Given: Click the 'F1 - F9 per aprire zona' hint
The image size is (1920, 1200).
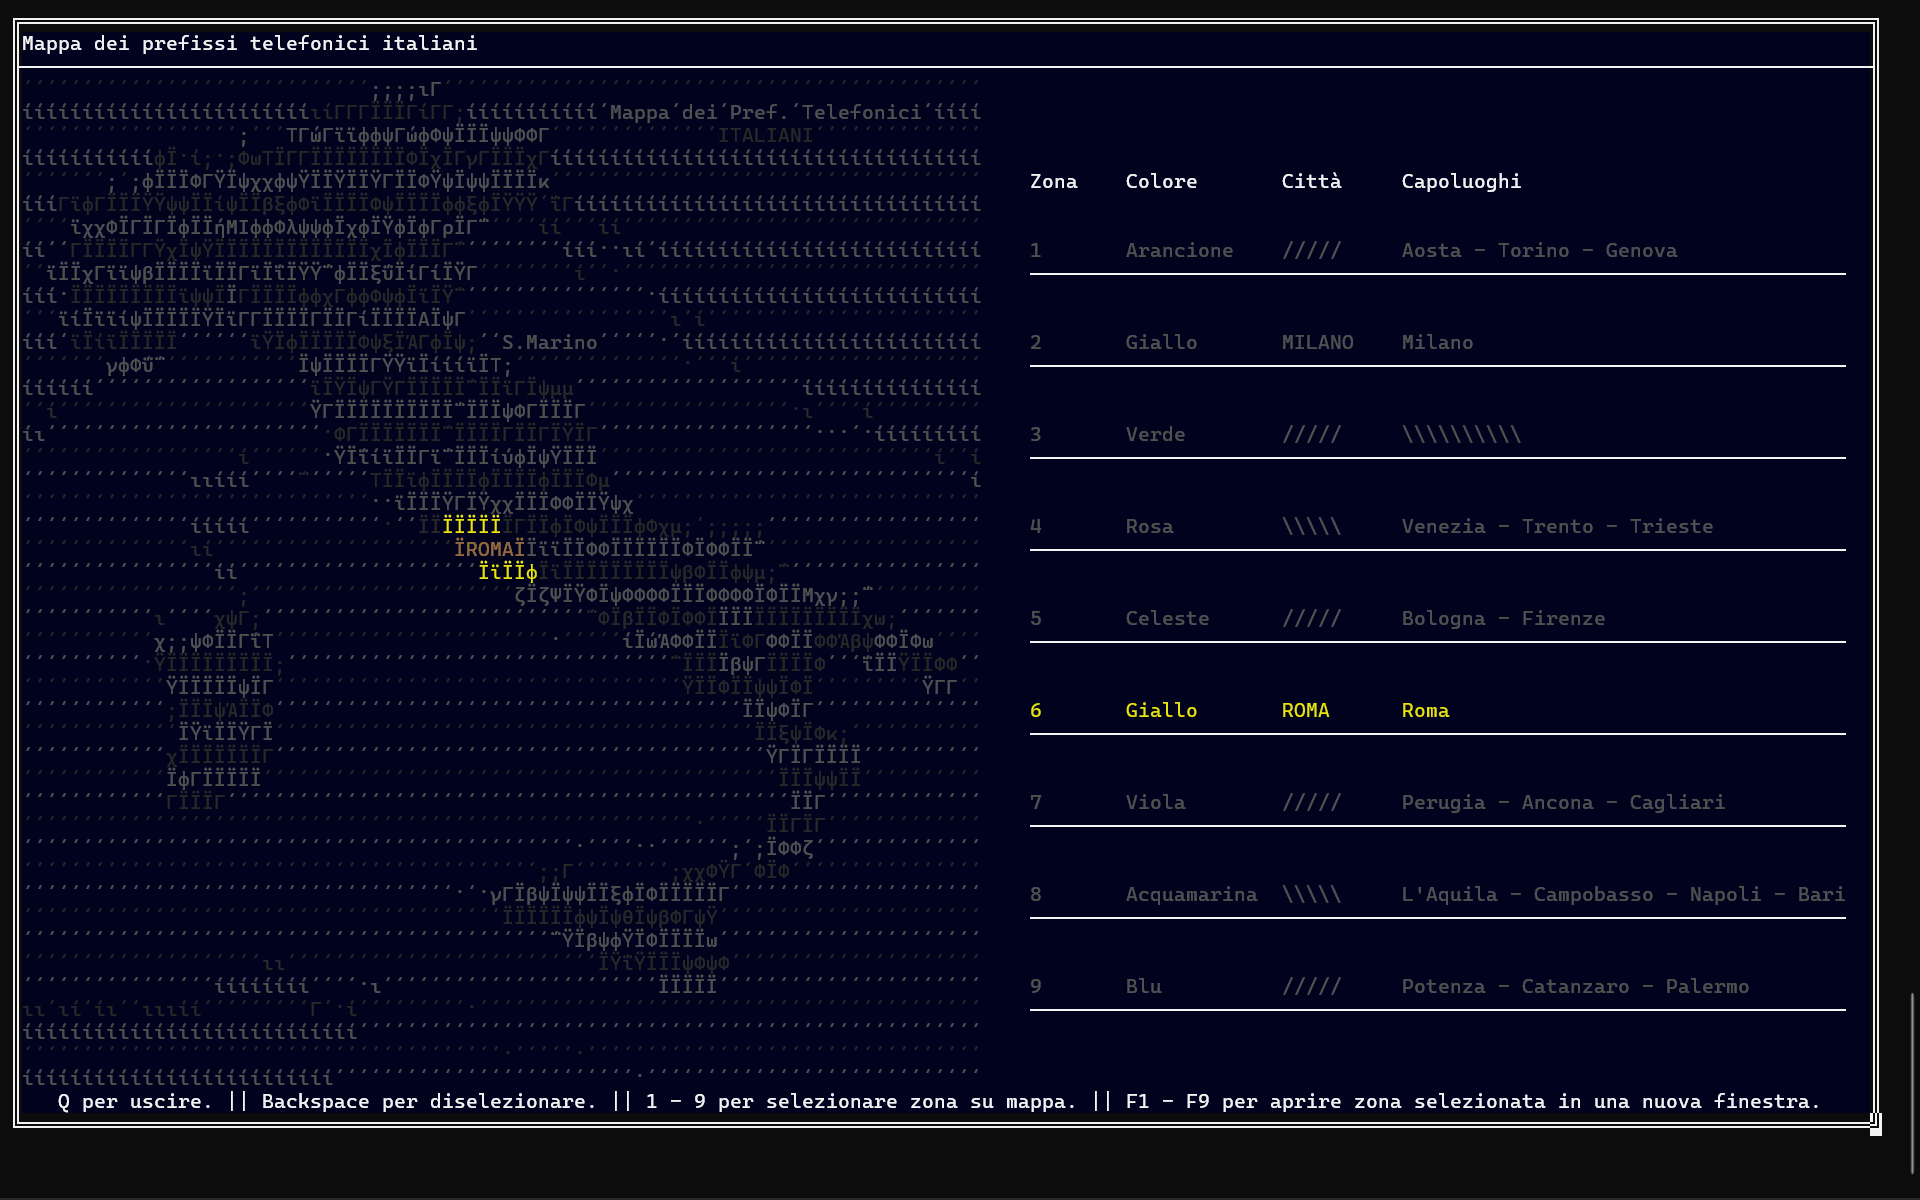Looking at the screenshot, I should [1472, 1102].
